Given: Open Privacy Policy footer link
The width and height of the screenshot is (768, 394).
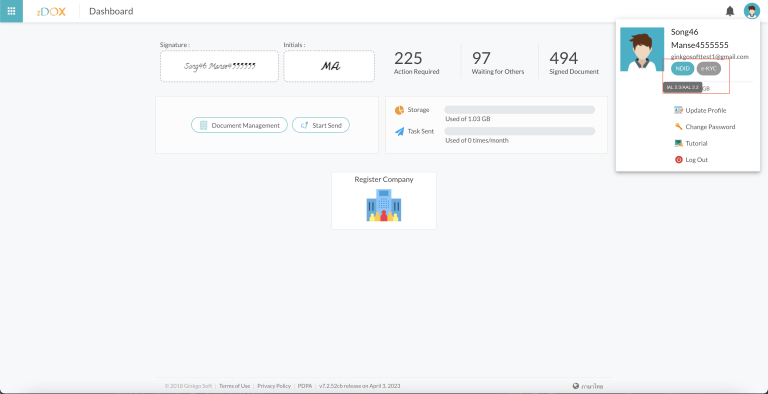Looking at the screenshot, I should (x=274, y=386).
